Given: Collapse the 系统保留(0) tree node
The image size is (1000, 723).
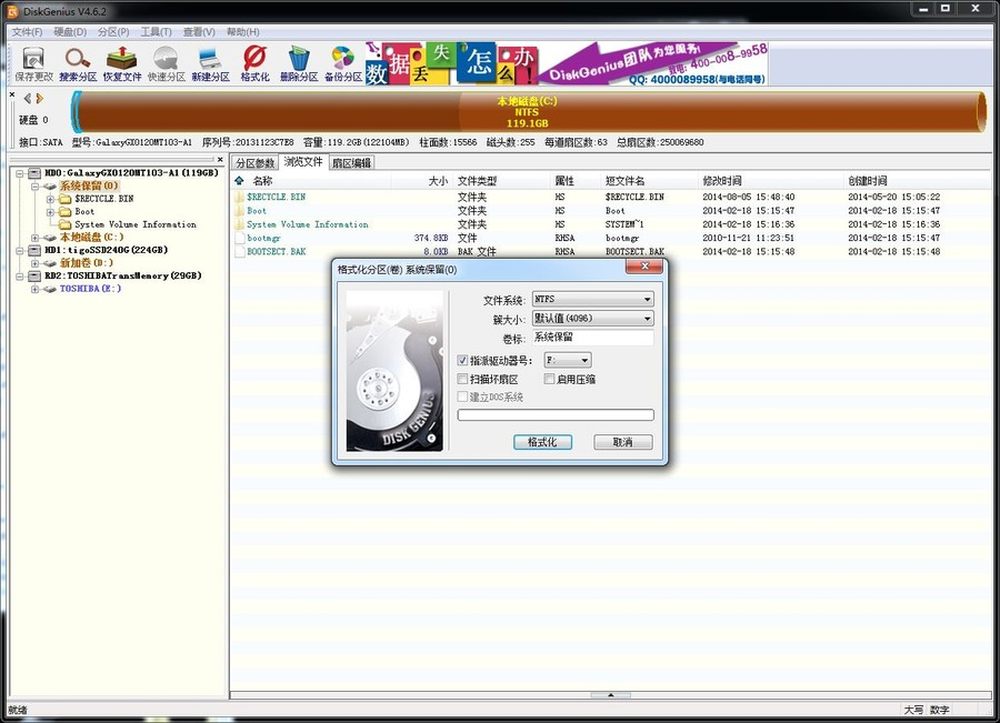Looking at the screenshot, I should (35, 186).
